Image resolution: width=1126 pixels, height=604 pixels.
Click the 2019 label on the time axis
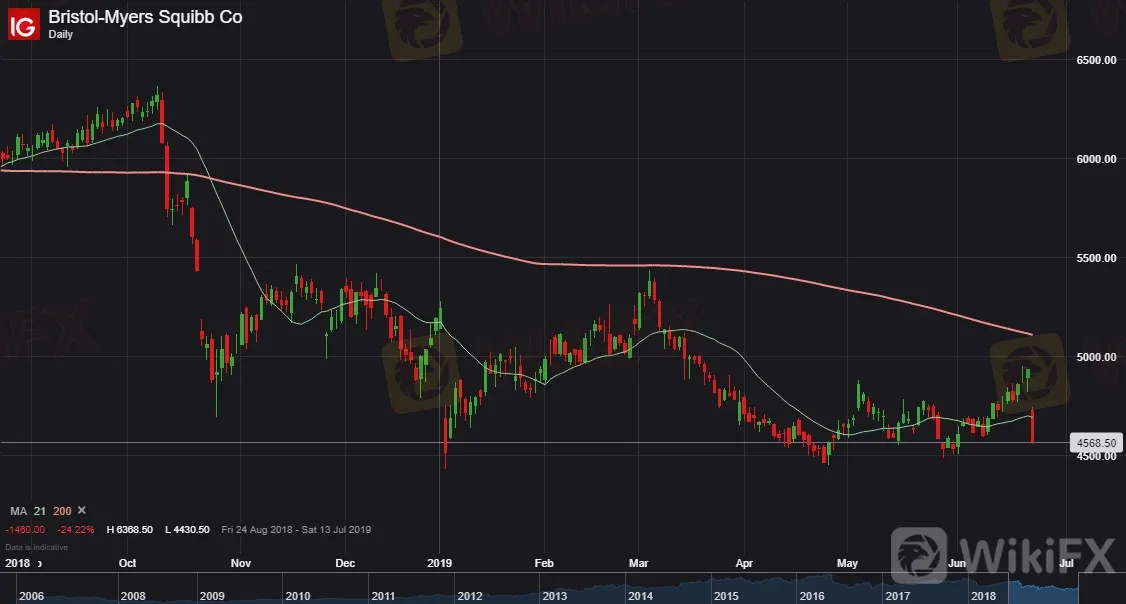tap(440, 564)
